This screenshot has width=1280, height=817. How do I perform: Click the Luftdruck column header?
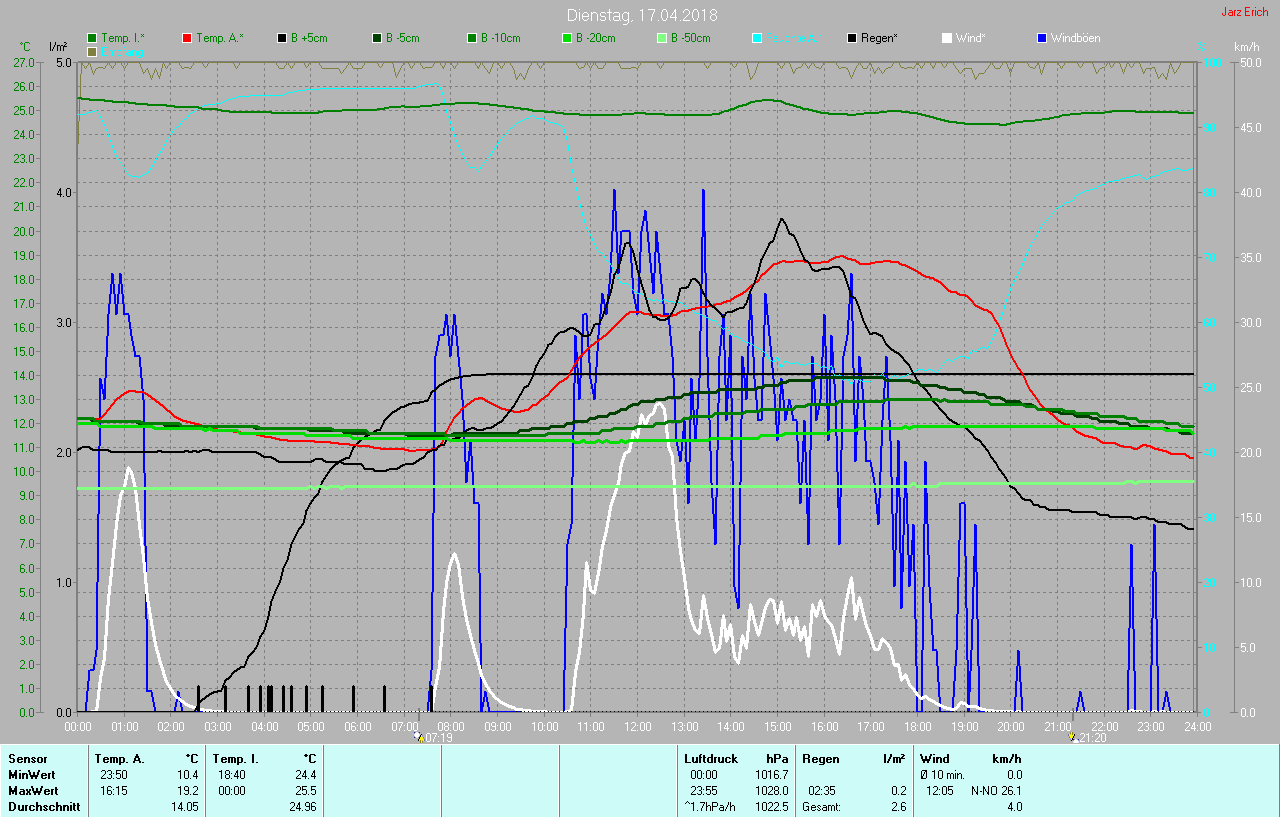coord(710,759)
